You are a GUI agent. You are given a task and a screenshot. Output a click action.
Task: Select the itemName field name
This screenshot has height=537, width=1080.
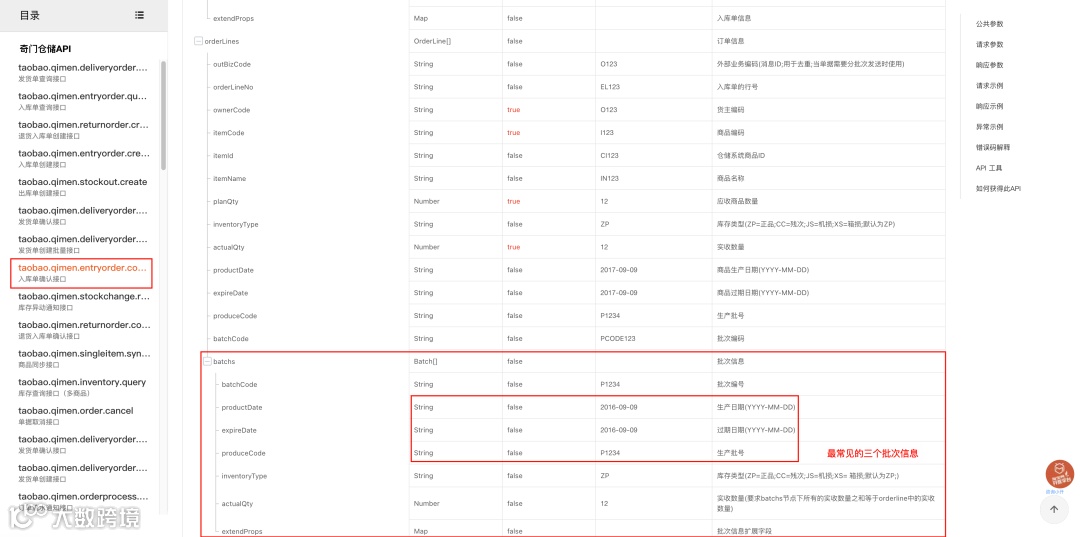pos(230,178)
